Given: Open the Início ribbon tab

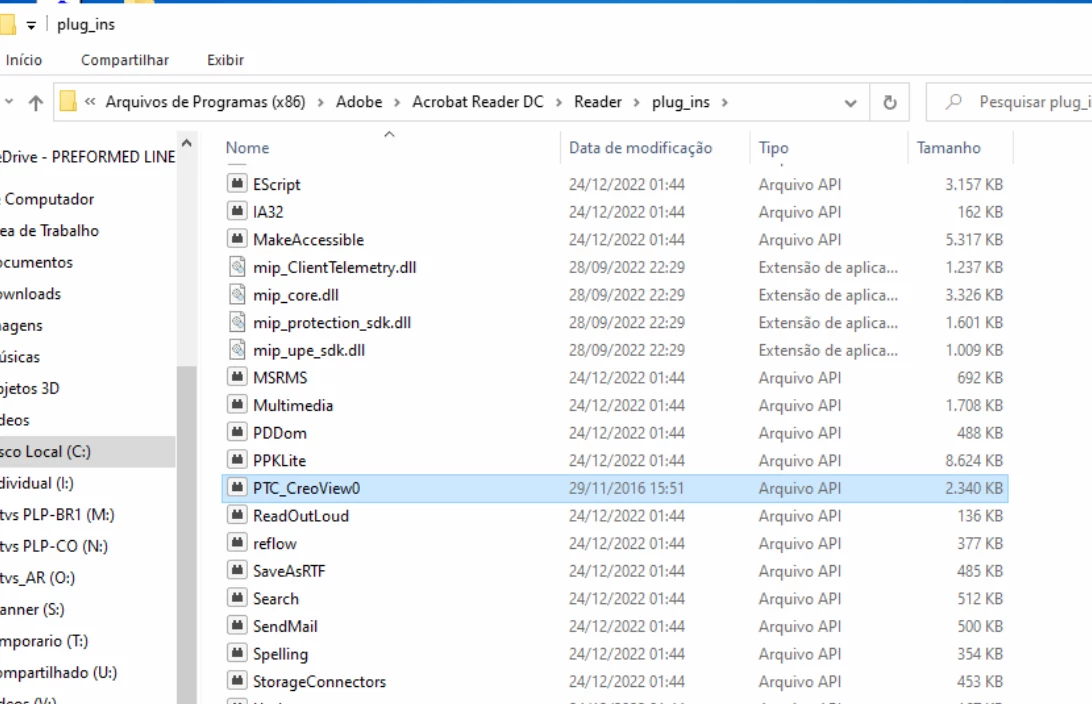Looking at the screenshot, I should click(x=24, y=60).
